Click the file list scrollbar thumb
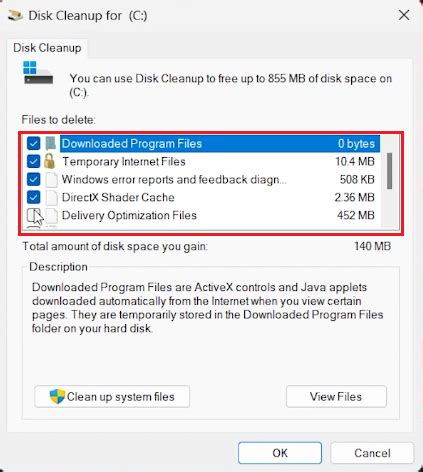Viewport: 423px width, 472px height. pyautogui.click(x=389, y=171)
